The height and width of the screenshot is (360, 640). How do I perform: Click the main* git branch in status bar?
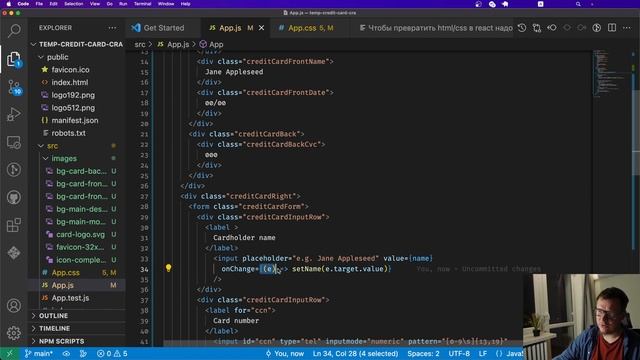point(39,353)
